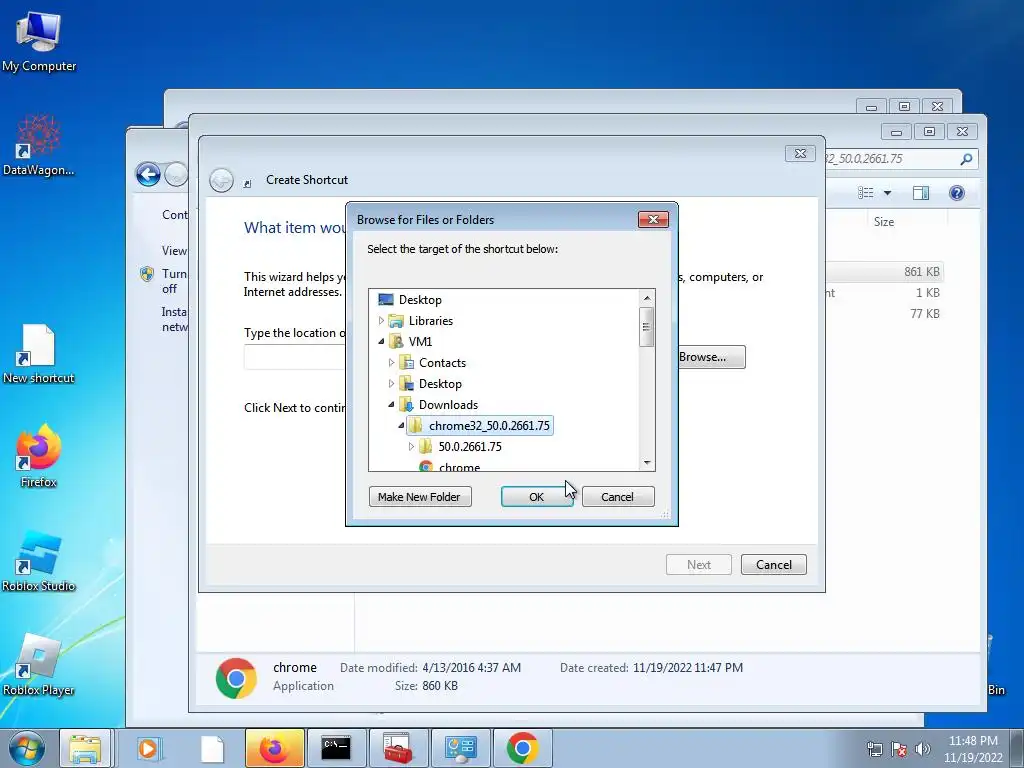
Task: Launch Windows Media Player from taskbar
Action: (x=148, y=748)
